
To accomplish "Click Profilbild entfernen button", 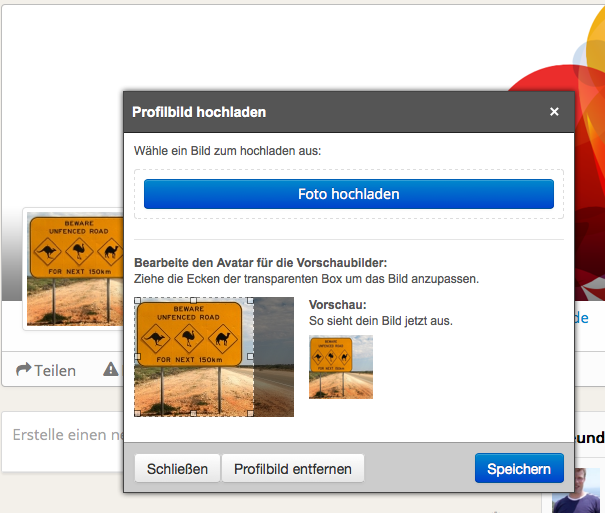I will point(292,469).
